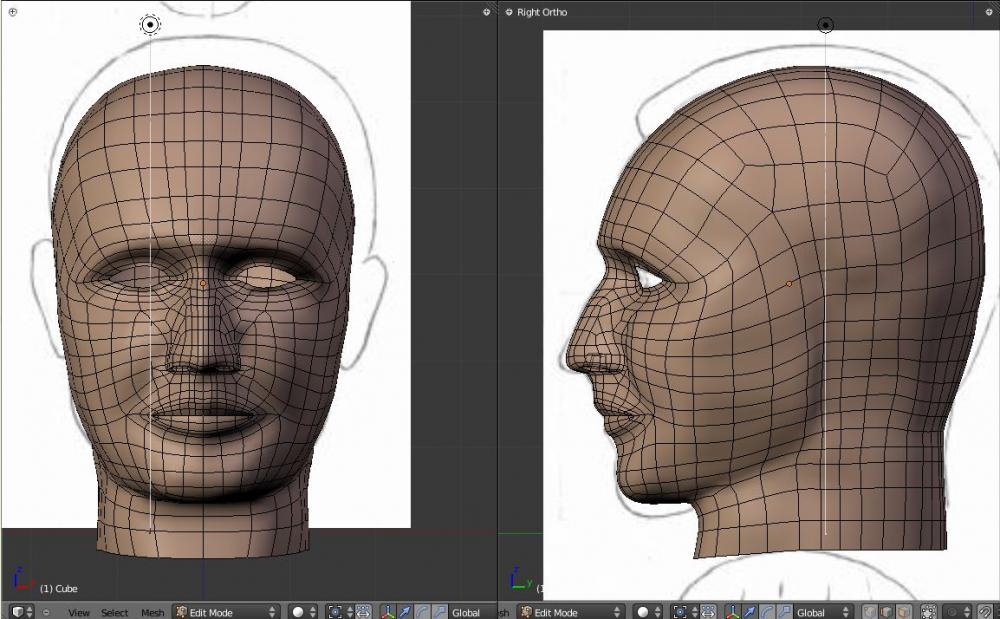Open the View menu in left viewport

pos(79,612)
